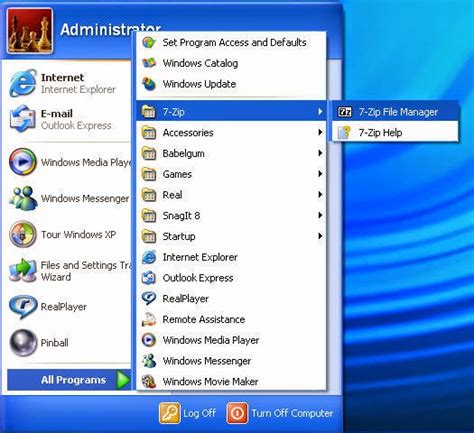Click the Internet label in pinned list

[62, 77]
